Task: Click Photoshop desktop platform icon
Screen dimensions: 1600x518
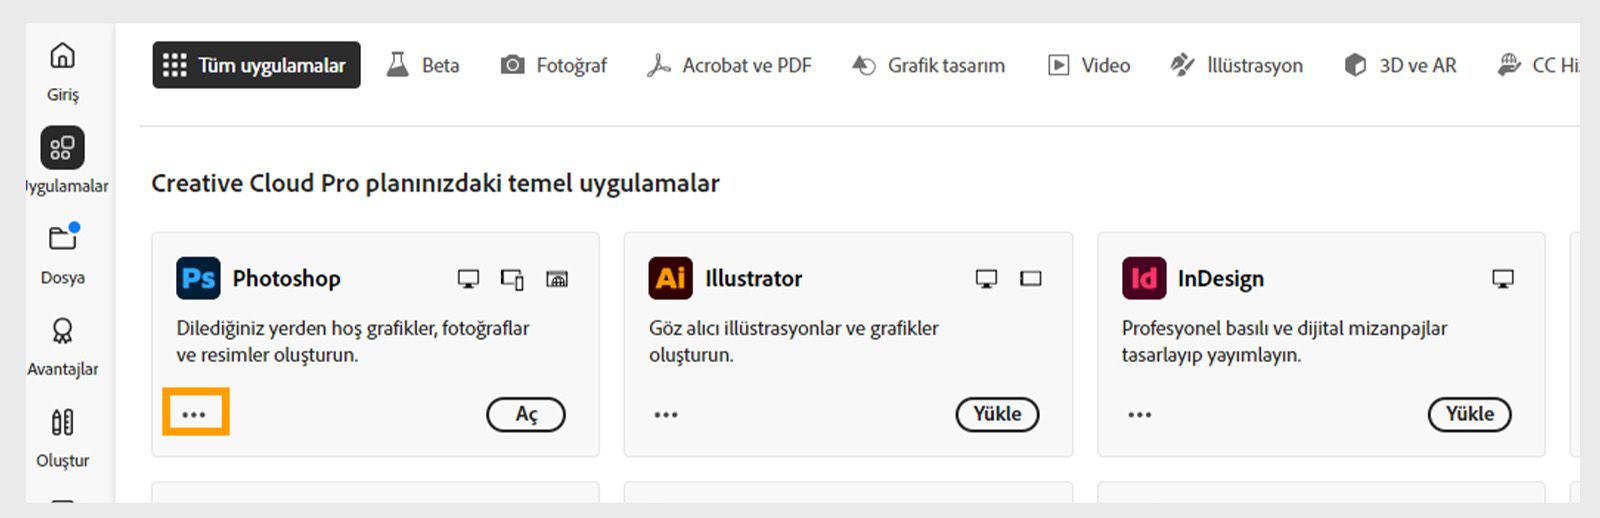Action: pos(468,279)
